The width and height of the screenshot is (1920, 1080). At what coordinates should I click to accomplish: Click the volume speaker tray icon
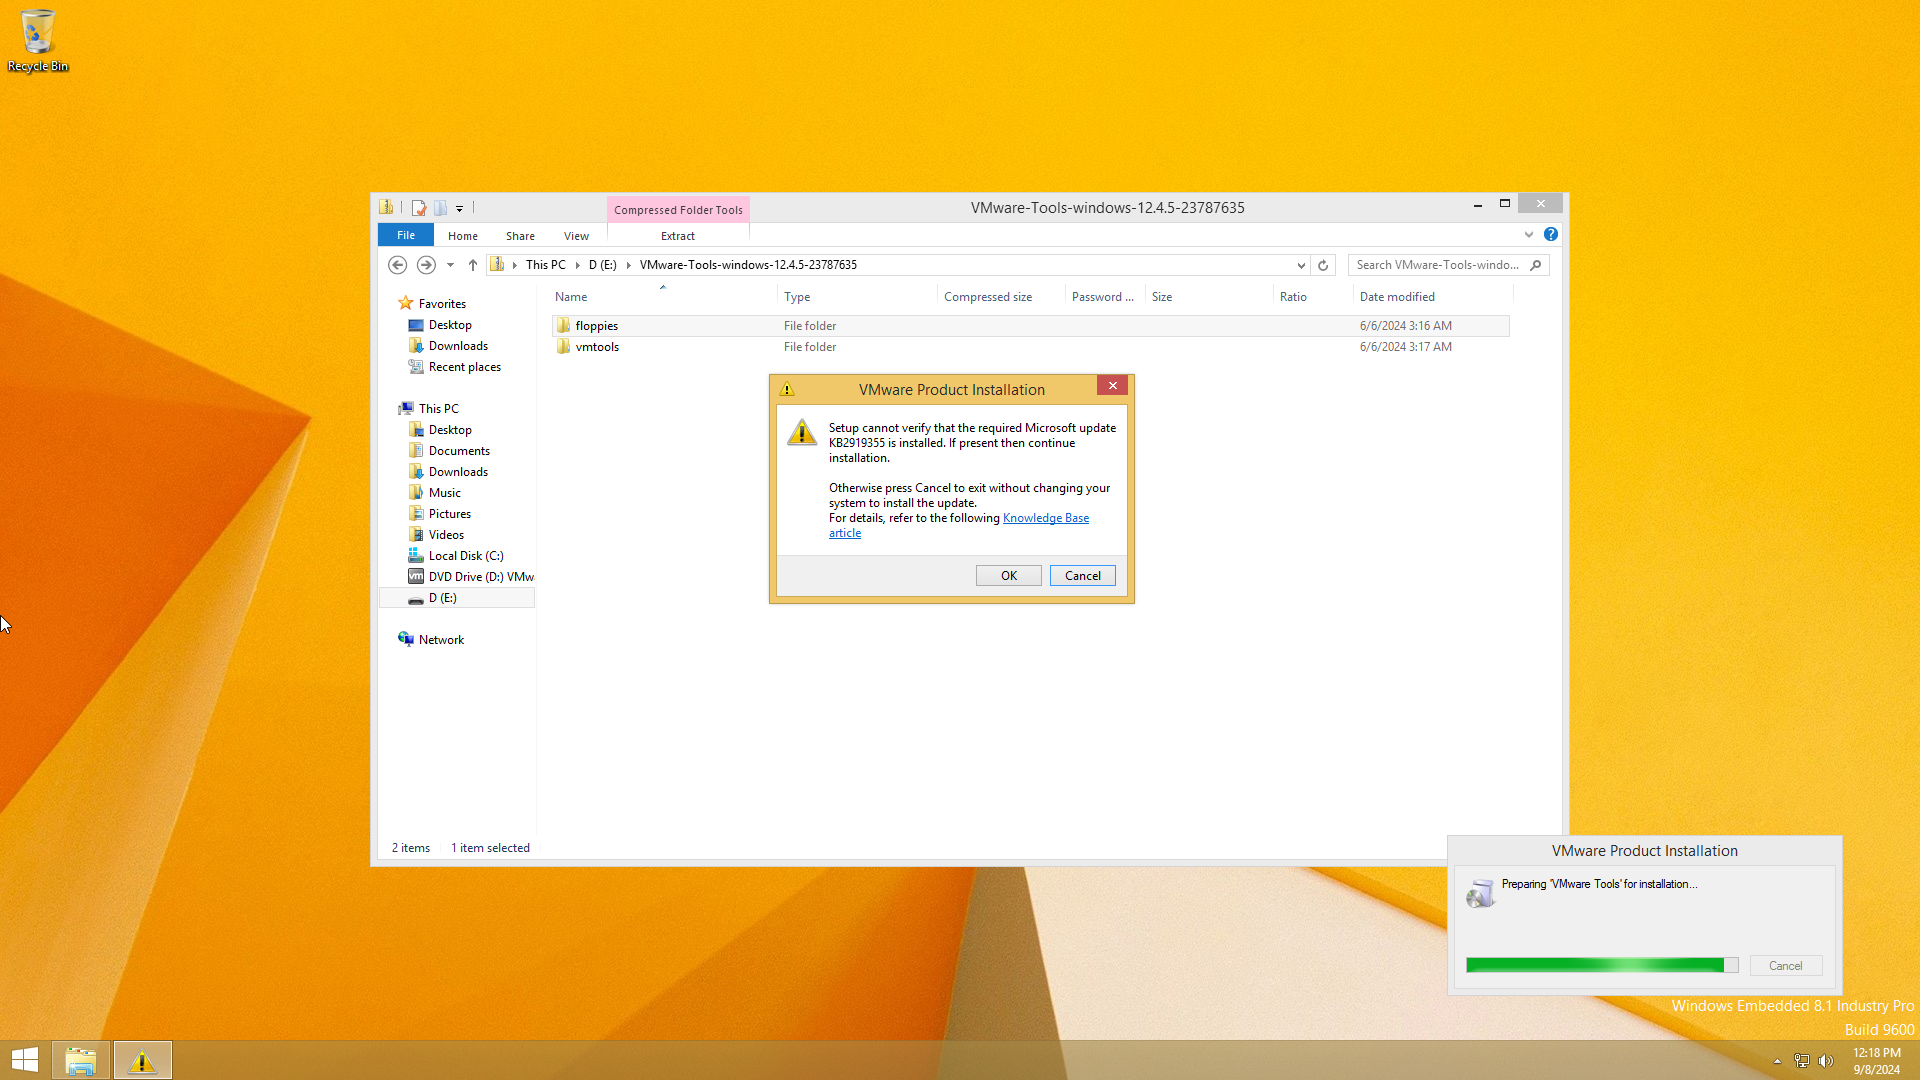point(1826,1061)
